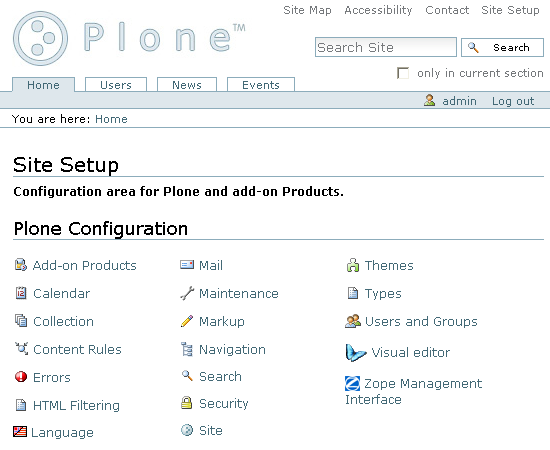Open the Search settings link
The image size is (550, 450).
pyautogui.click(x=220, y=376)
